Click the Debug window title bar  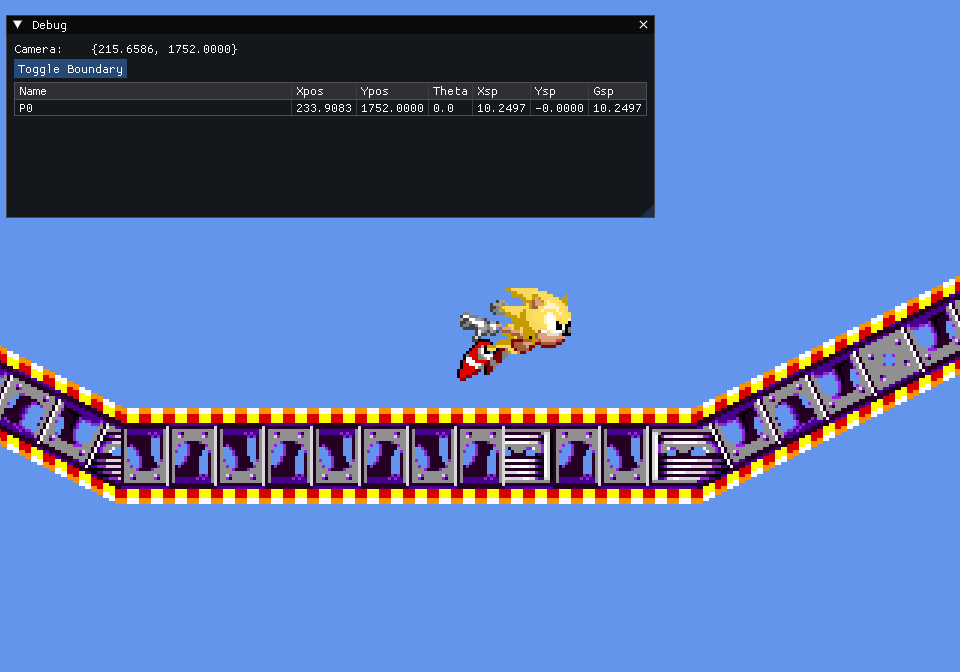tap(331, 25)
